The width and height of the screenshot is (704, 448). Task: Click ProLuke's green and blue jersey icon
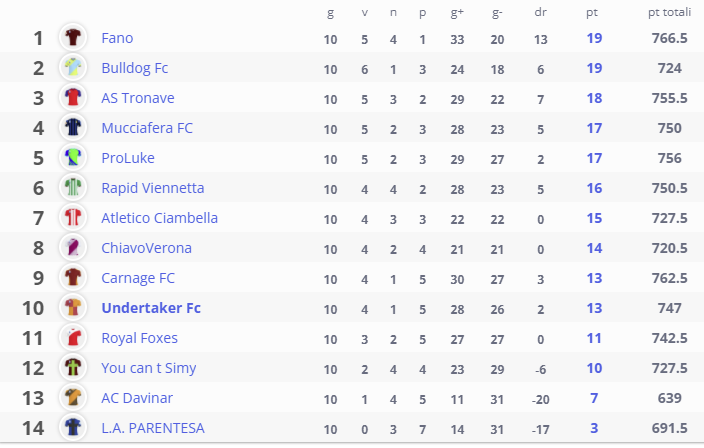[73, 158]
